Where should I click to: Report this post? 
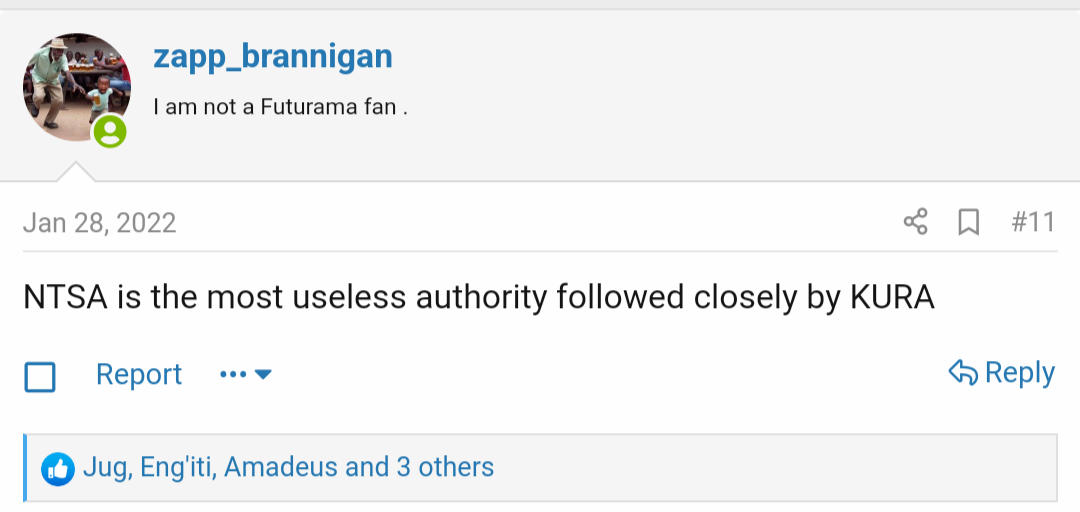pyautogui.click(x=139, y=374)
